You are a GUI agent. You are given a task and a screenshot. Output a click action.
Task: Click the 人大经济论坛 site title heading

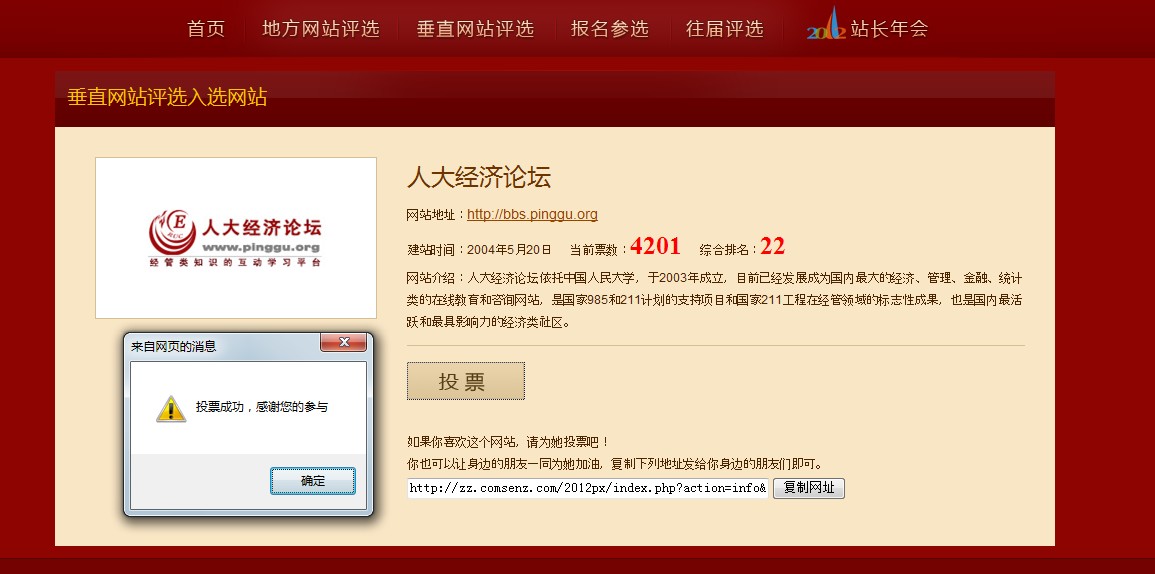coord(479,178)
